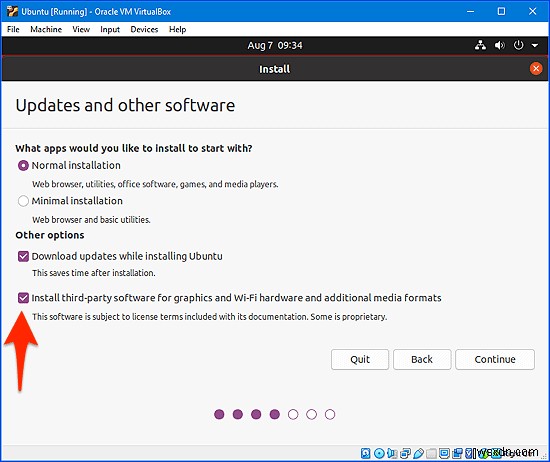This screenshot has width=550, height=462.
Task: Open the network indicator in Ubuntu top bar
Action: tap(480, 45)
